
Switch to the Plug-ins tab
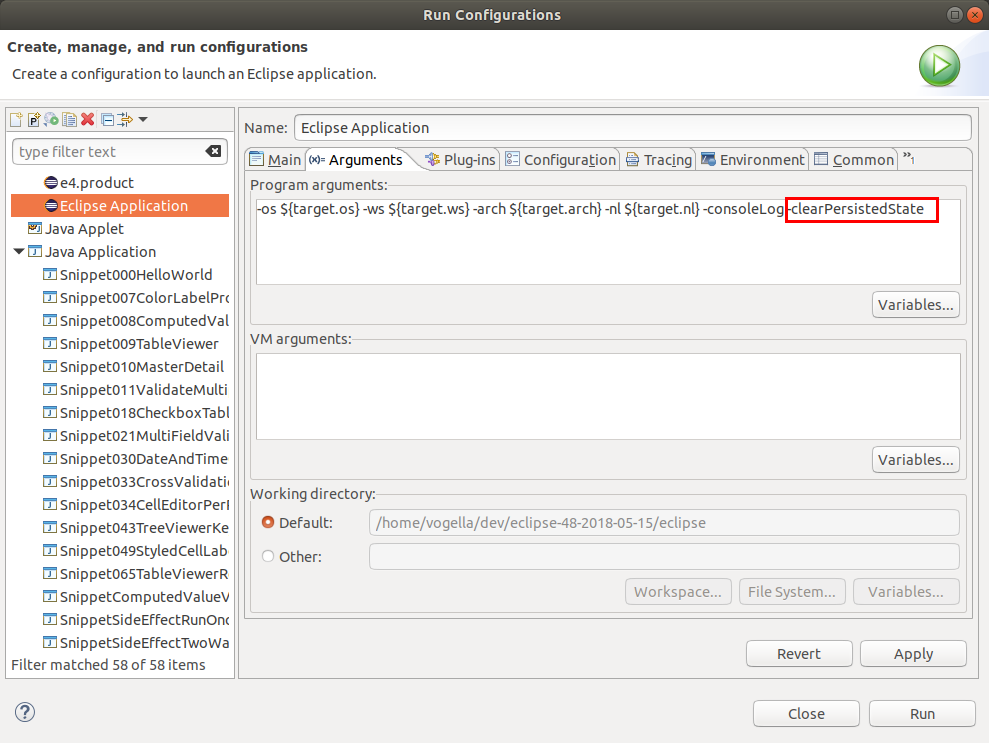[460, 160]
